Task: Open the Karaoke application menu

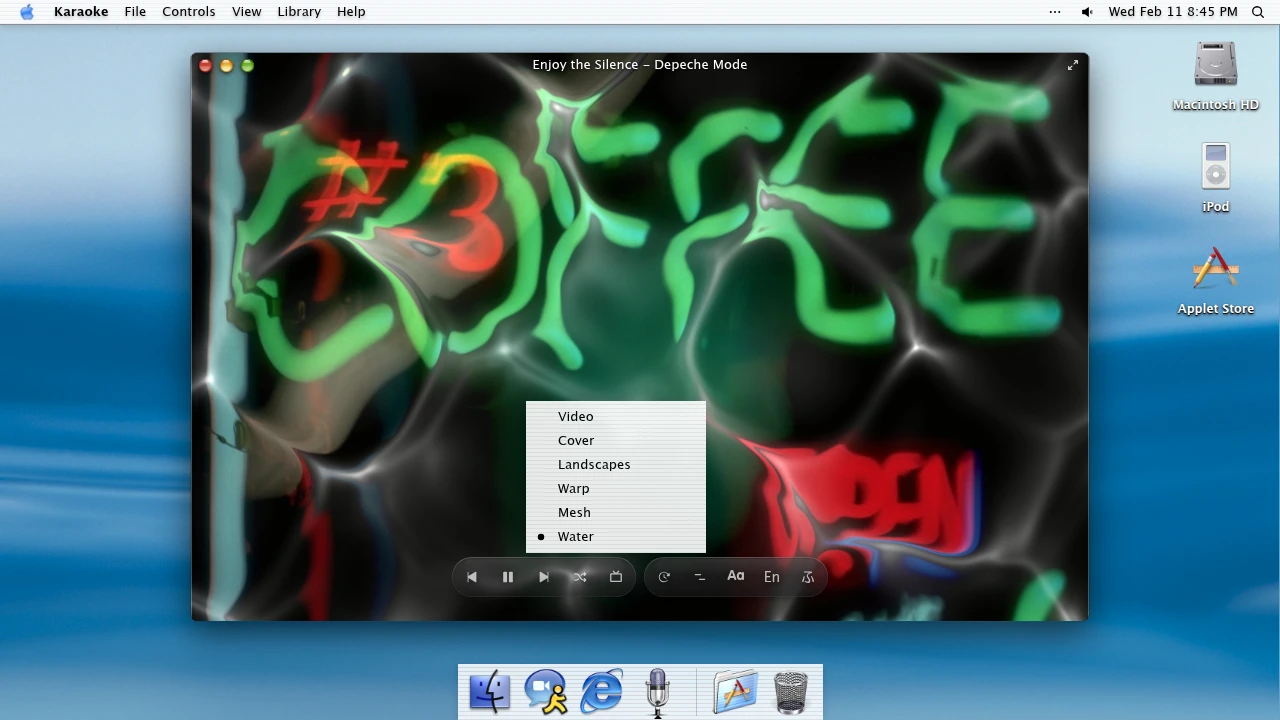Action: pos(81,12)
